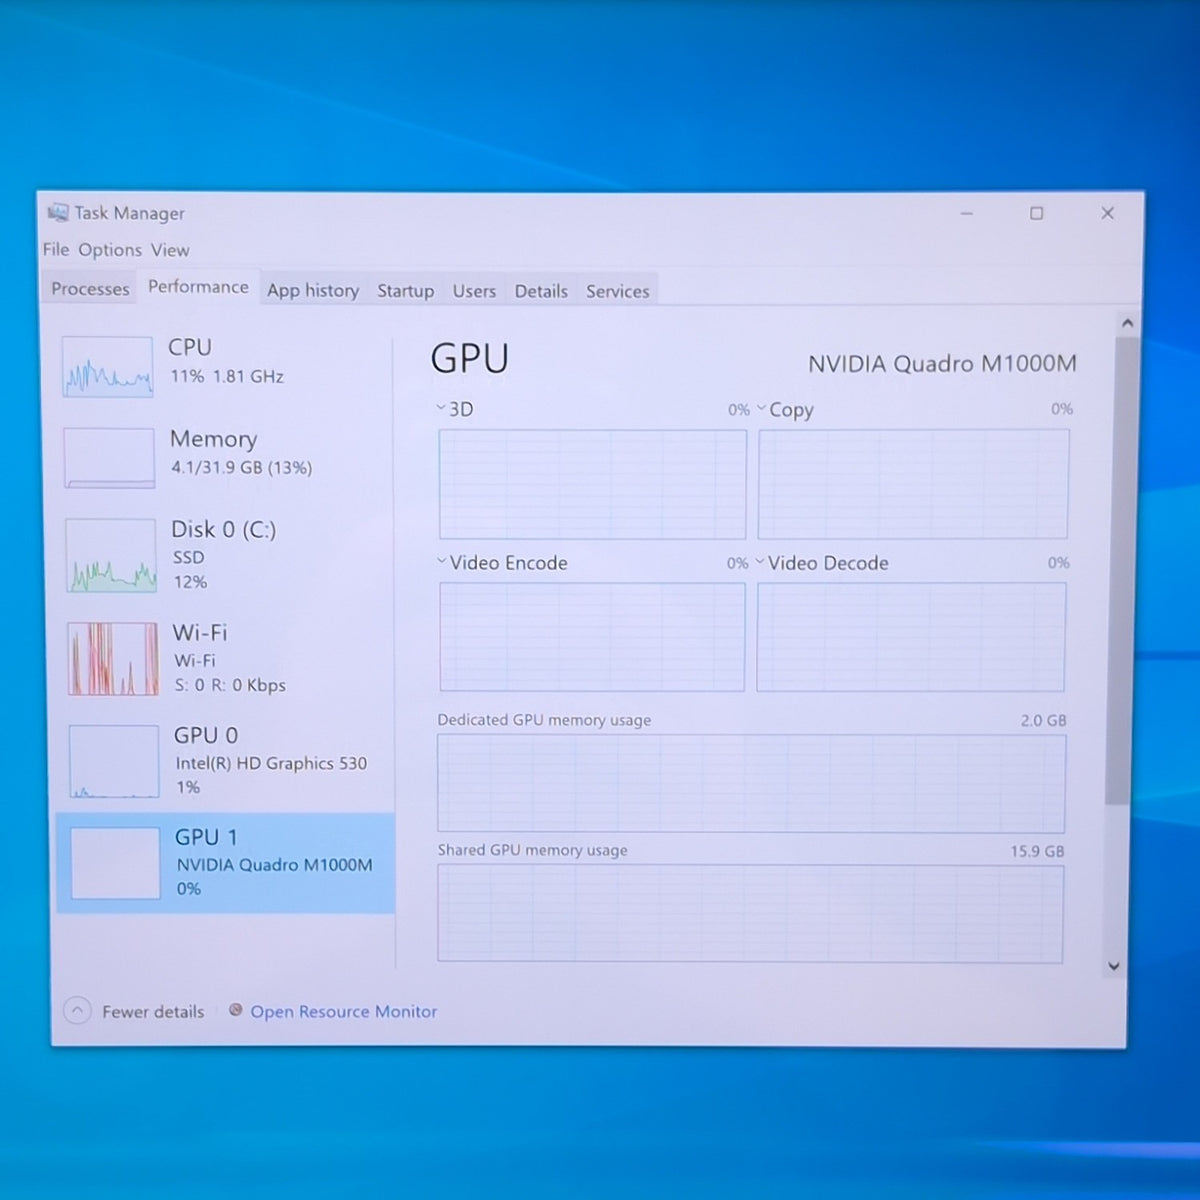The image size is (1200, 1200).
Task: Switch to the Processes tab
Action: 90,289
